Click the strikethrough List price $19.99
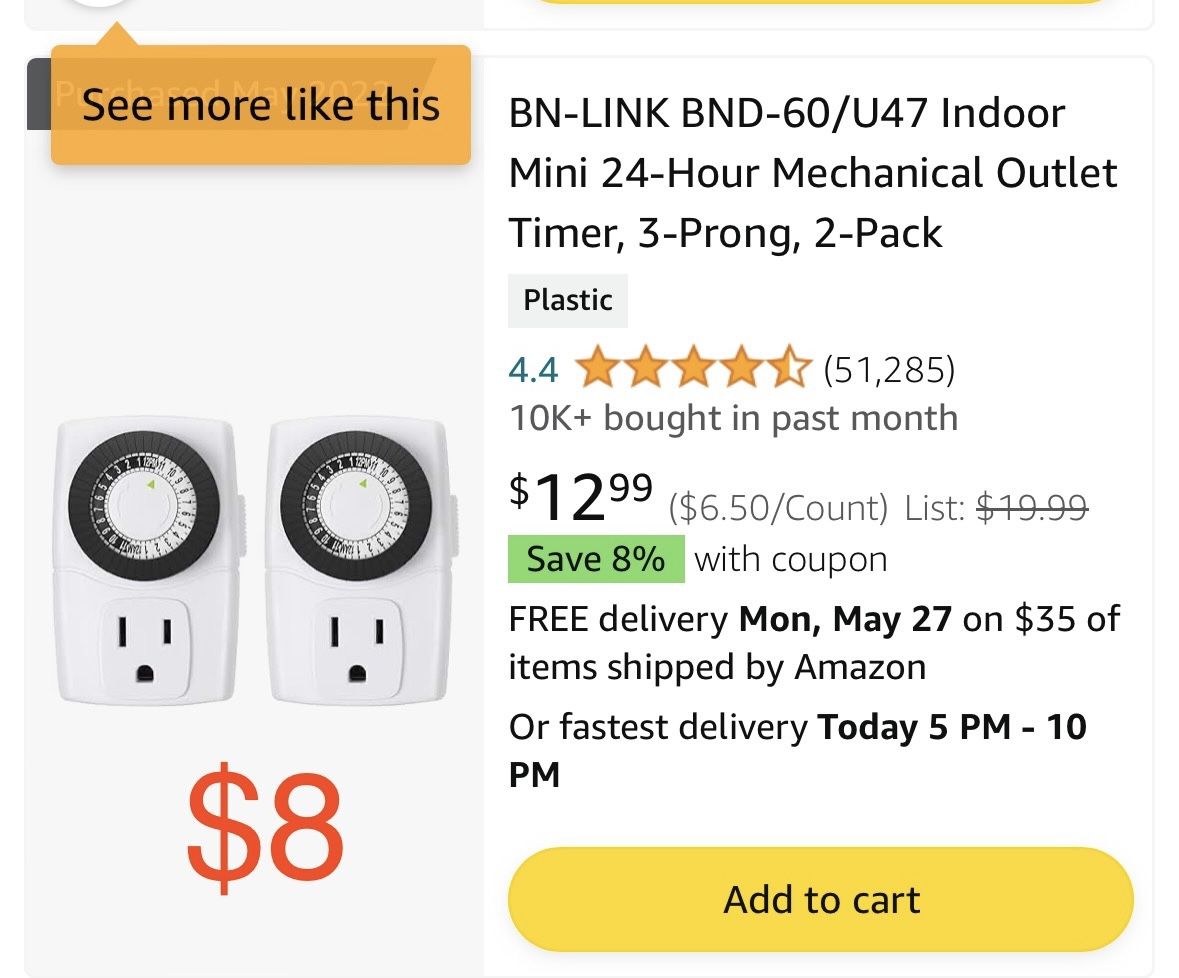The image size is (1179, 978). pos(1033,507)
